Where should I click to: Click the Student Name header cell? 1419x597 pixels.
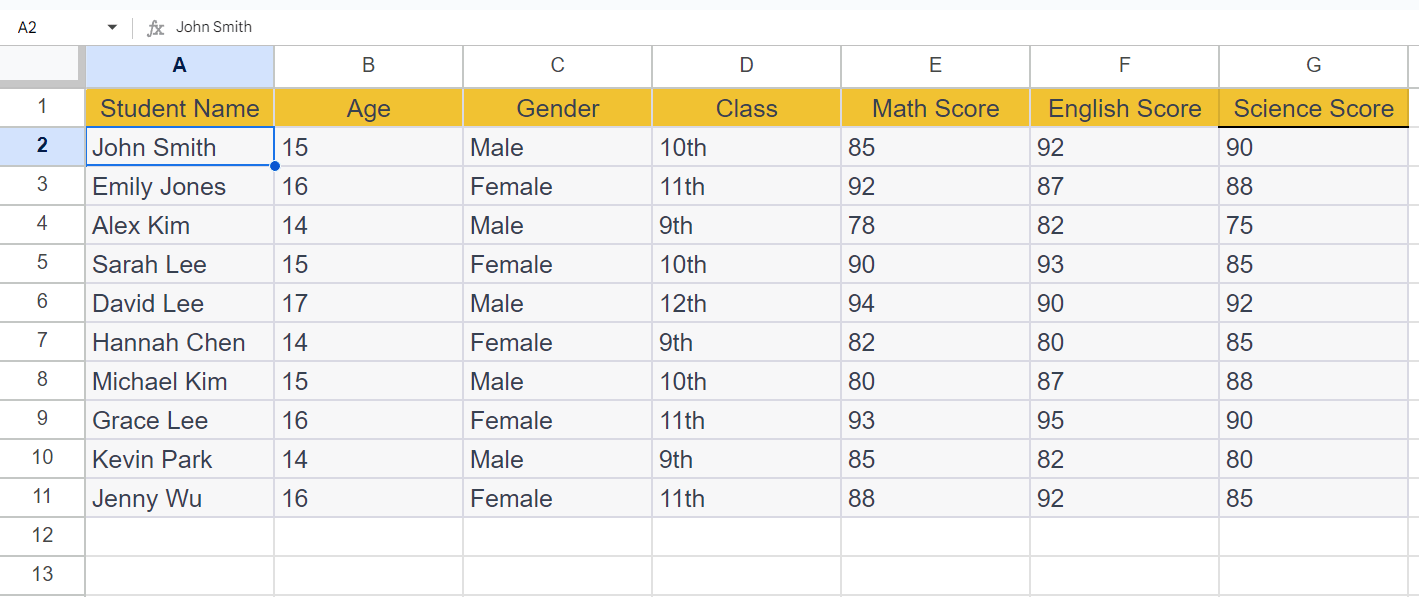pos(179,107)
